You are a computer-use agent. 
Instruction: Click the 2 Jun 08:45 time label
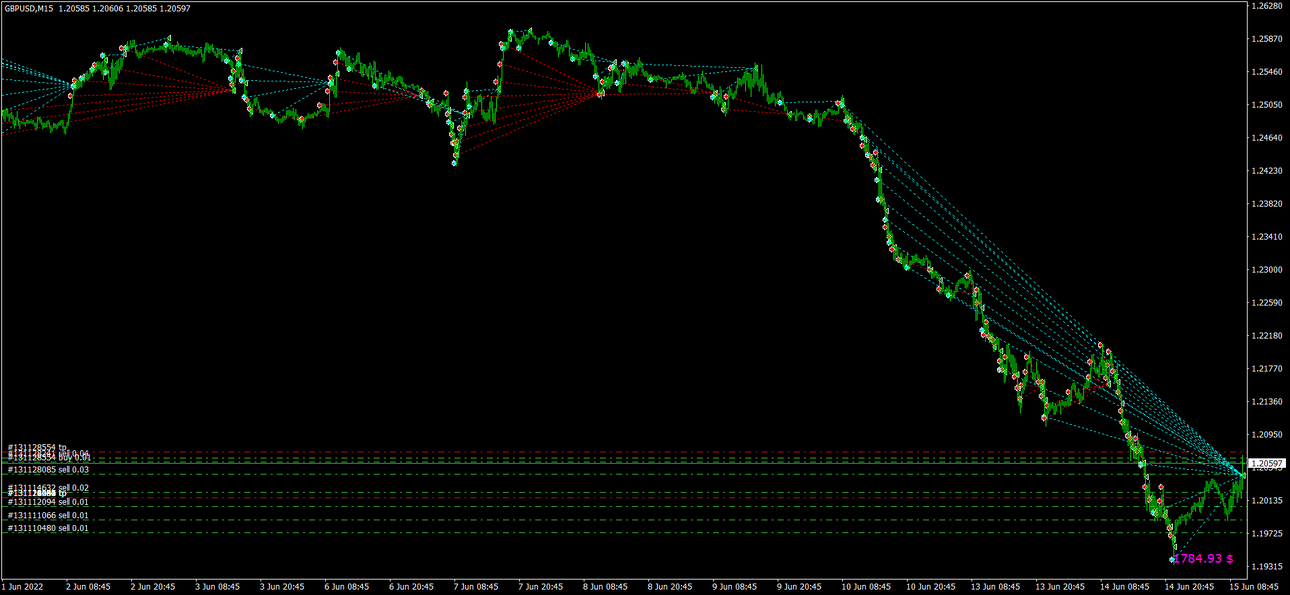87,588
